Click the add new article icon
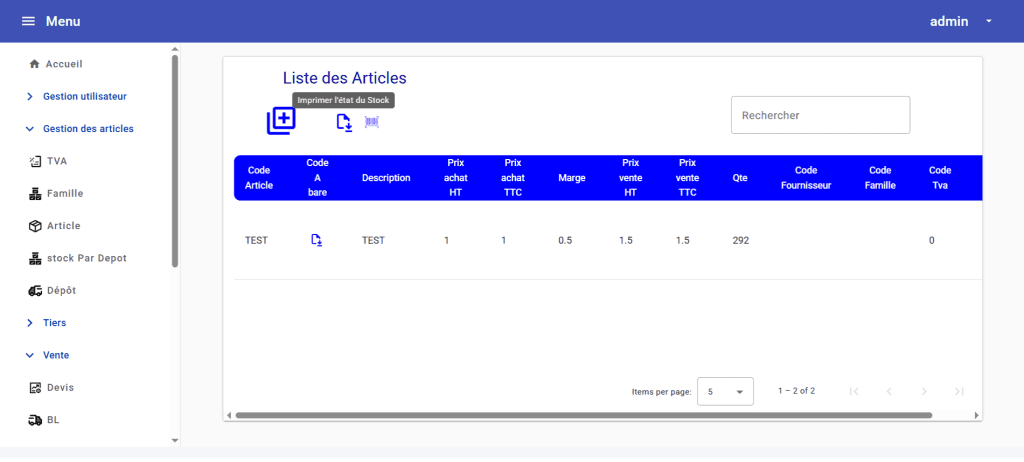 281,121
